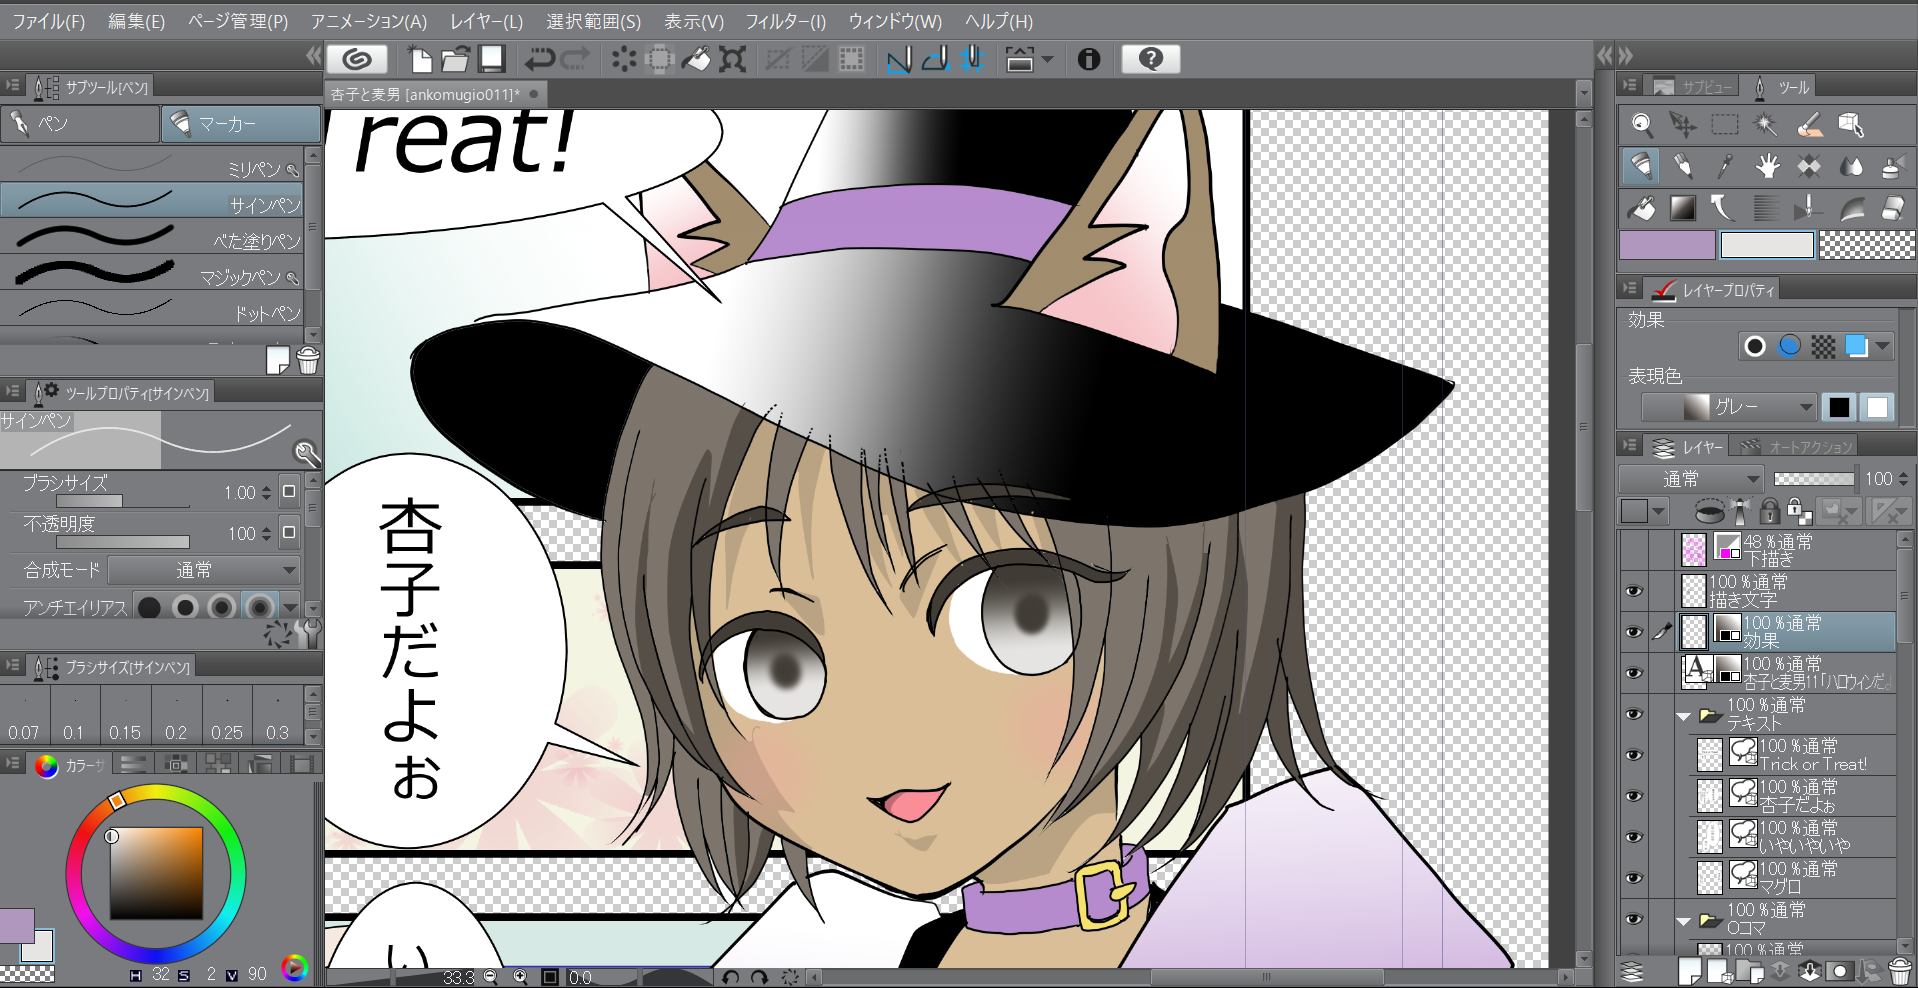Click the New Raster Layer icon
Screen dimensions: 1918x988
point(1689,971)
